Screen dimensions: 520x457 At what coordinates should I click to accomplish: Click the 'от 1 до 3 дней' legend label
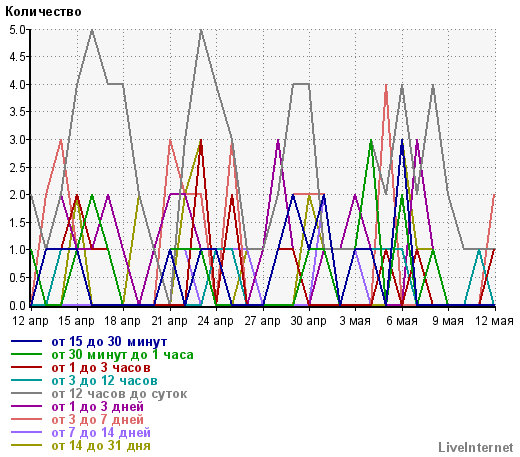pyautogui.click(x=98, y=407)
